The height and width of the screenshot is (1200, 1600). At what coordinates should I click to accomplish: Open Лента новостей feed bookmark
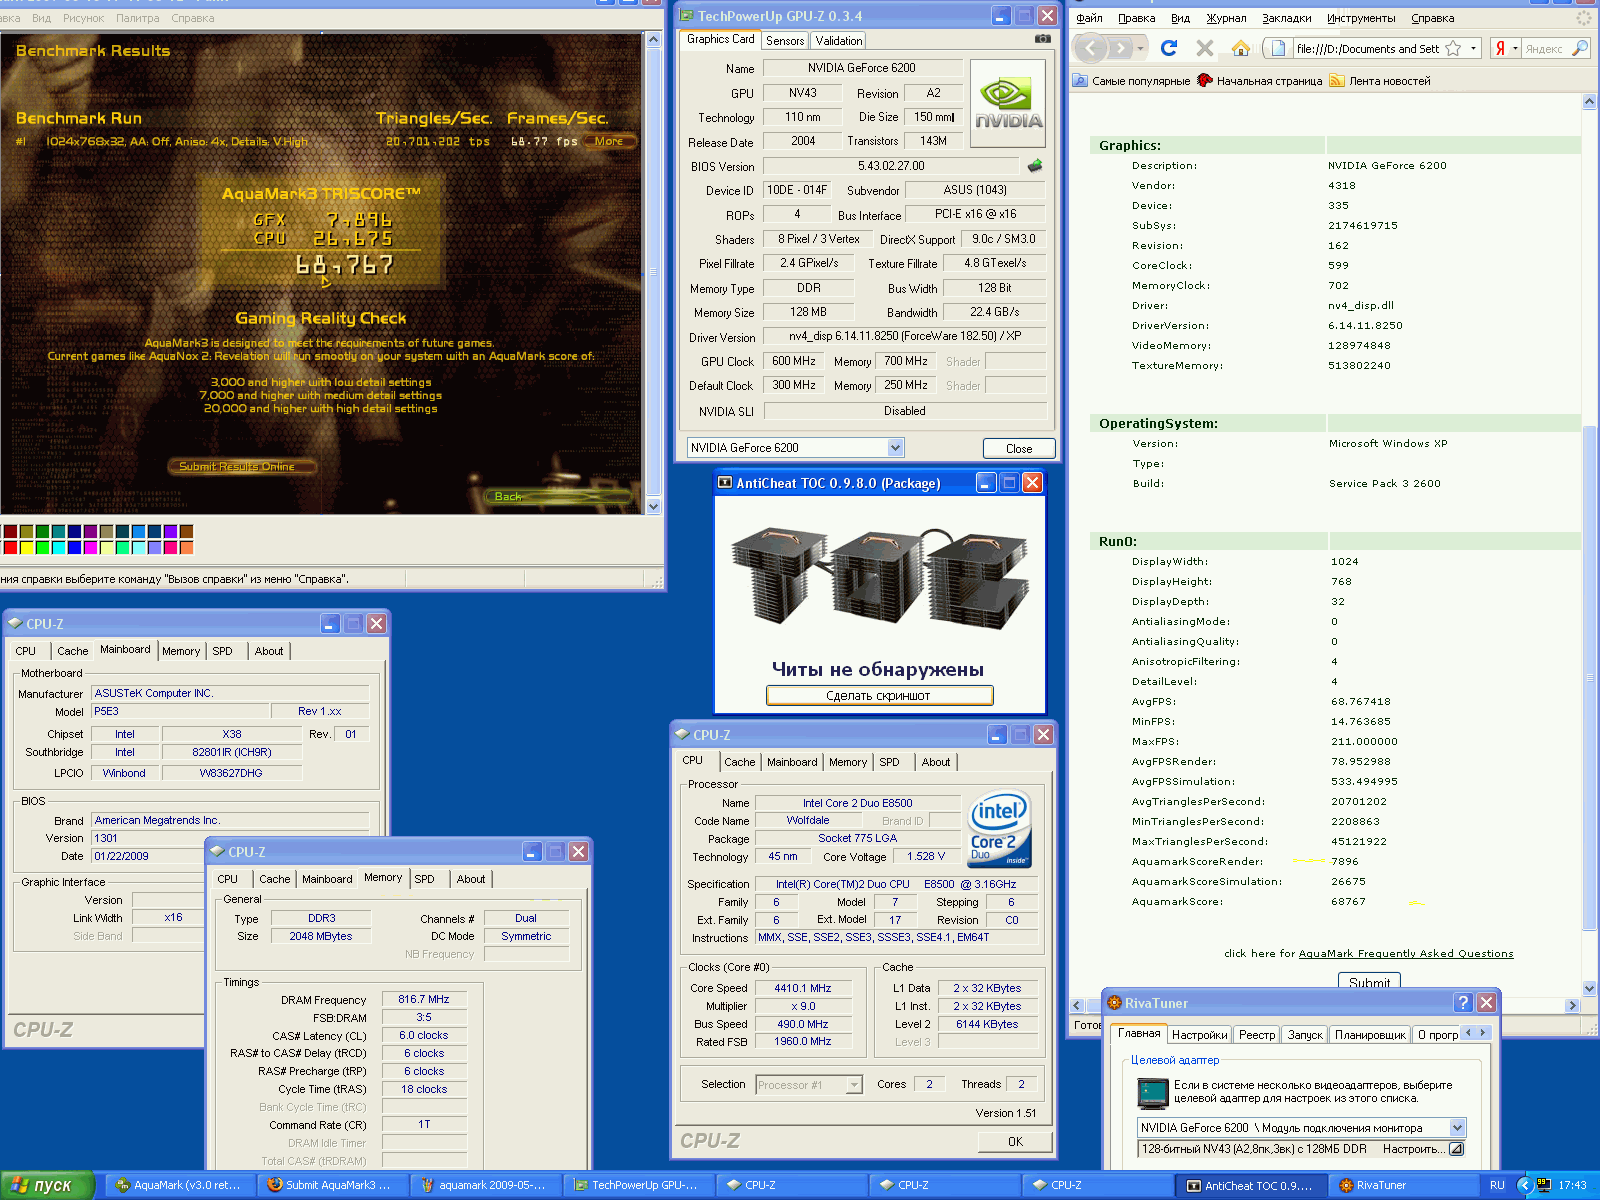point(1381,81)
